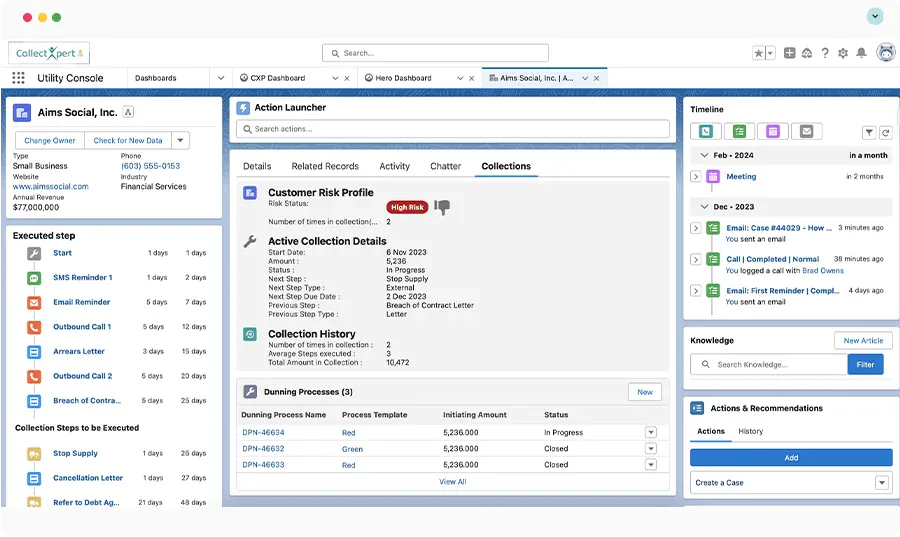
Task: Open the Hero Dashboard tab dropdown
Action: pos(460,78)
